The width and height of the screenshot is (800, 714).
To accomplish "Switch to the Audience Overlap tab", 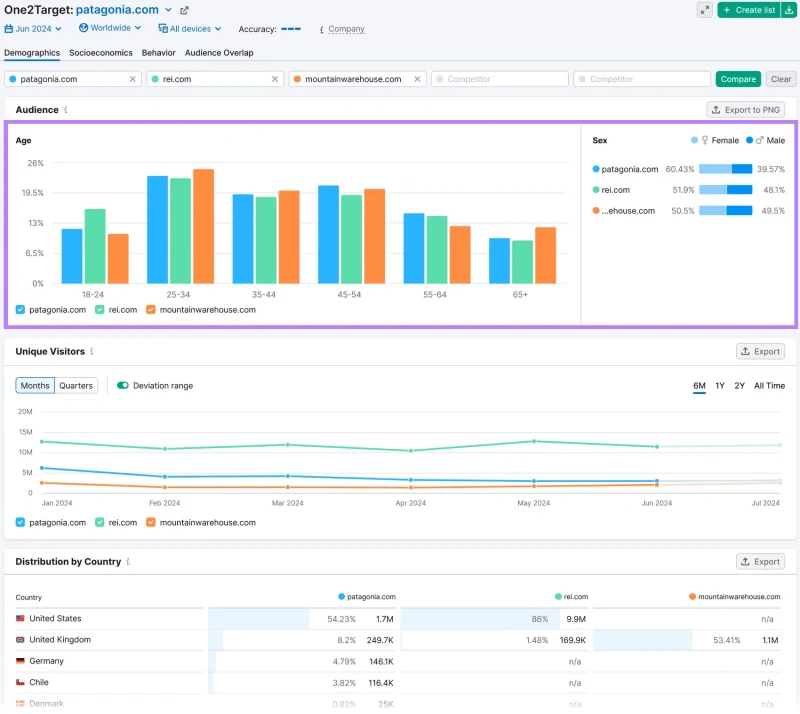I will (219, 53).
